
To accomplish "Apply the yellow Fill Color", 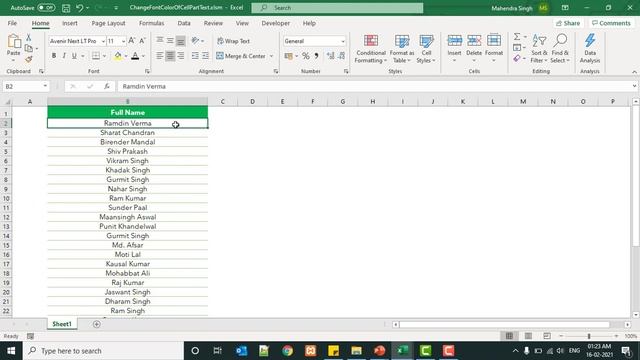I will coord(118,56).
